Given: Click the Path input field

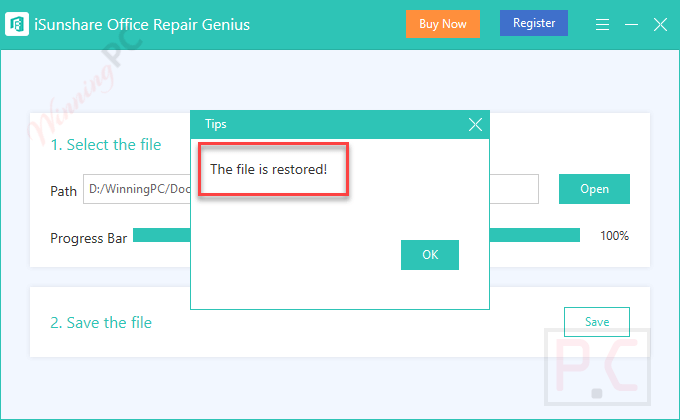Looking at the screenshot, I should (311, 189).
